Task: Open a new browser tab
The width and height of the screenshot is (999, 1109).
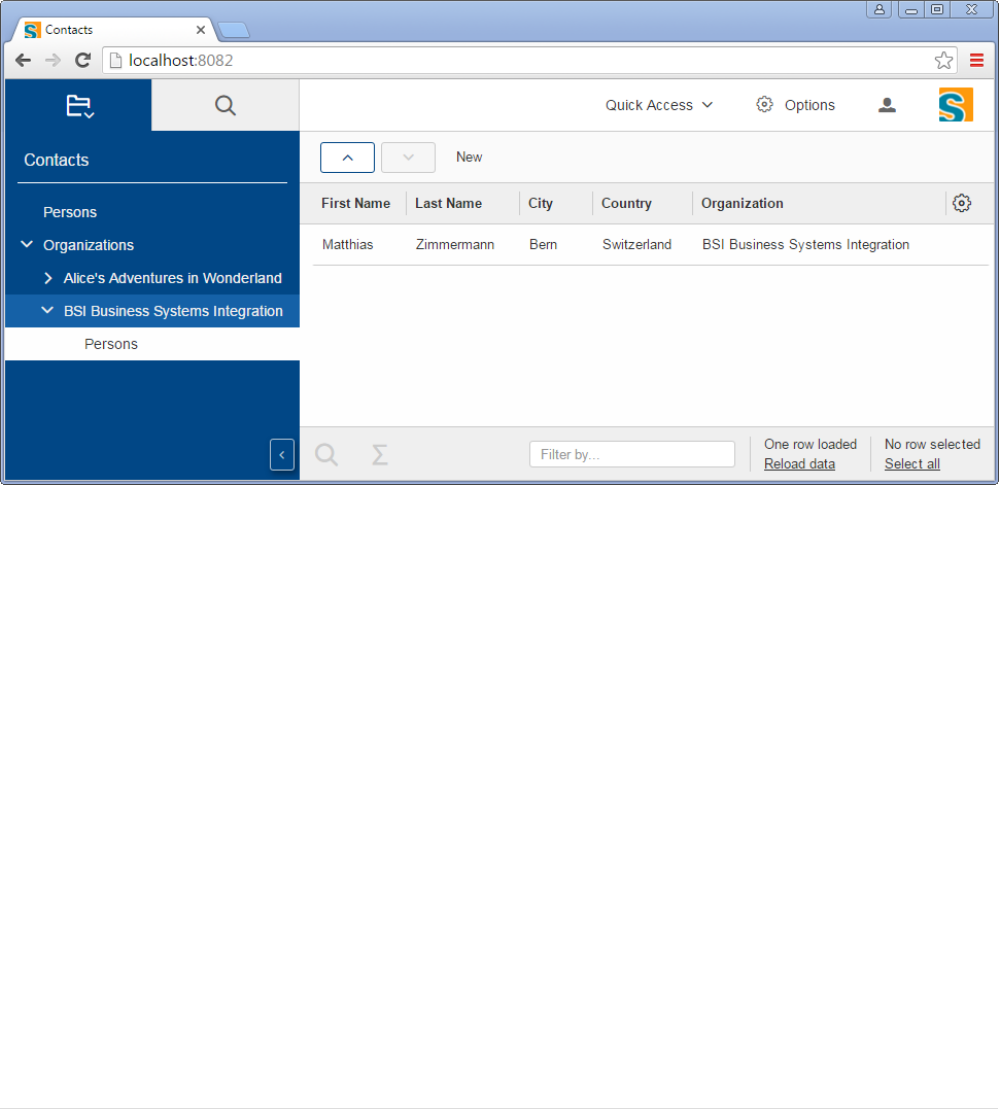Action: pyautogui.click(x=233, y=30)
